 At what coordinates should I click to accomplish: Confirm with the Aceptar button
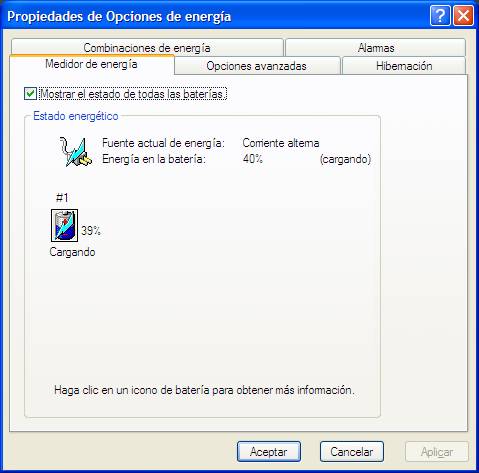269,452
